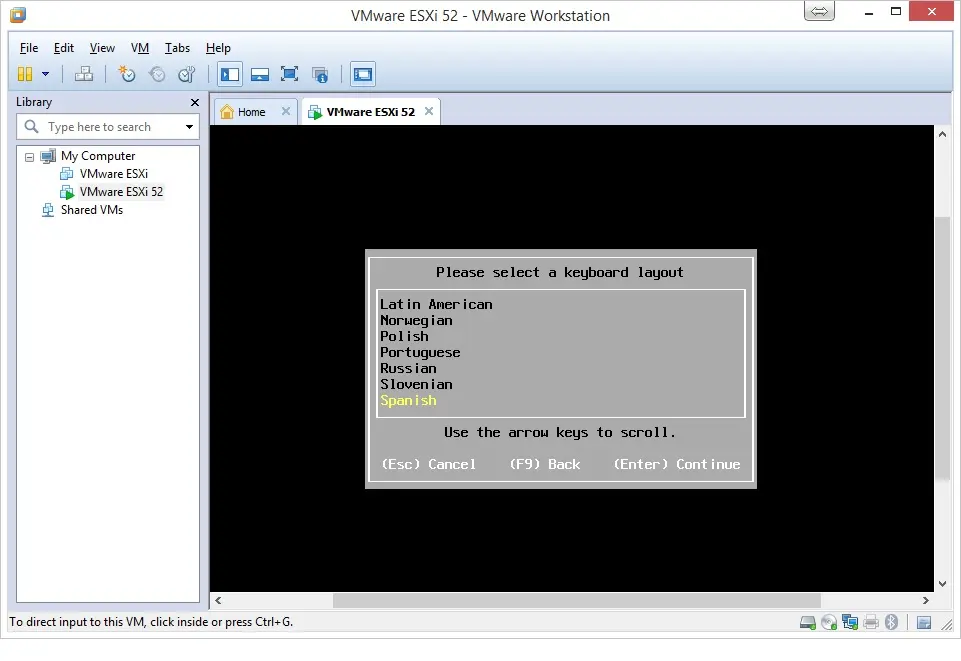Viewport: 961px width, 661px height.
Task: Close the Home tab
Action: [x=286, y=111]
